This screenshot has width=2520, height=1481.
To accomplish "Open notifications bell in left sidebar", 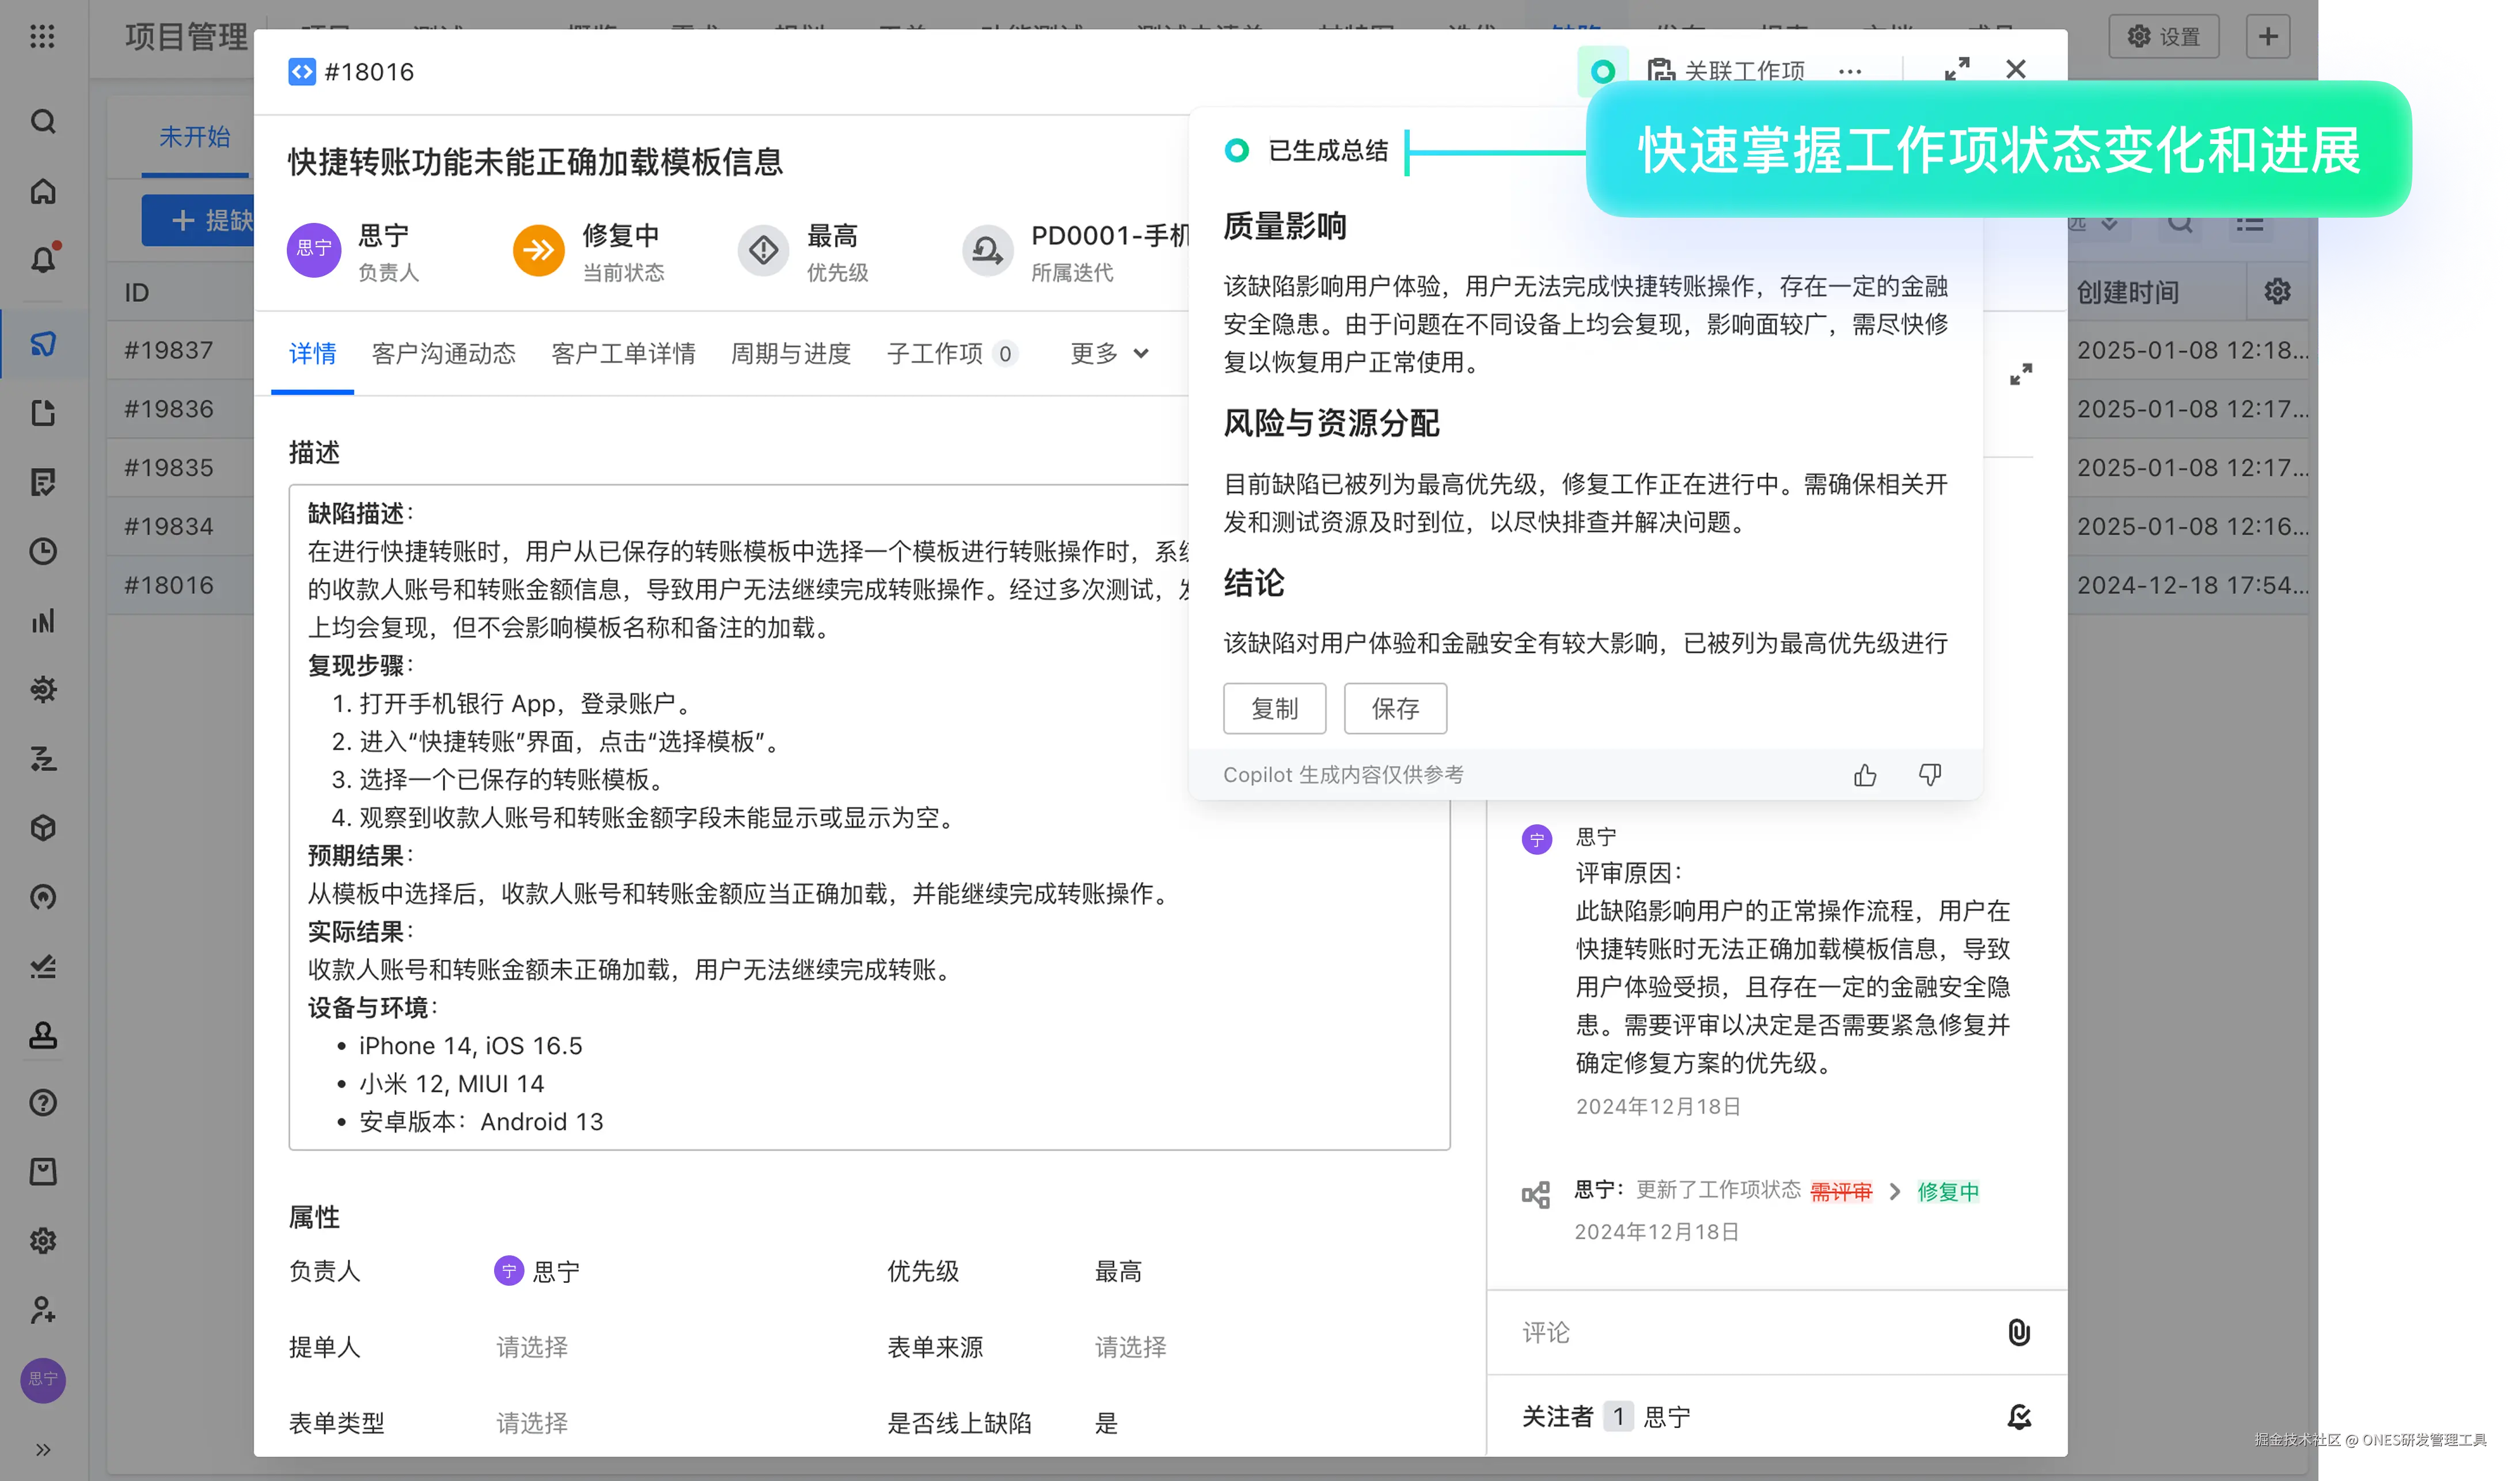I will 43,260.
